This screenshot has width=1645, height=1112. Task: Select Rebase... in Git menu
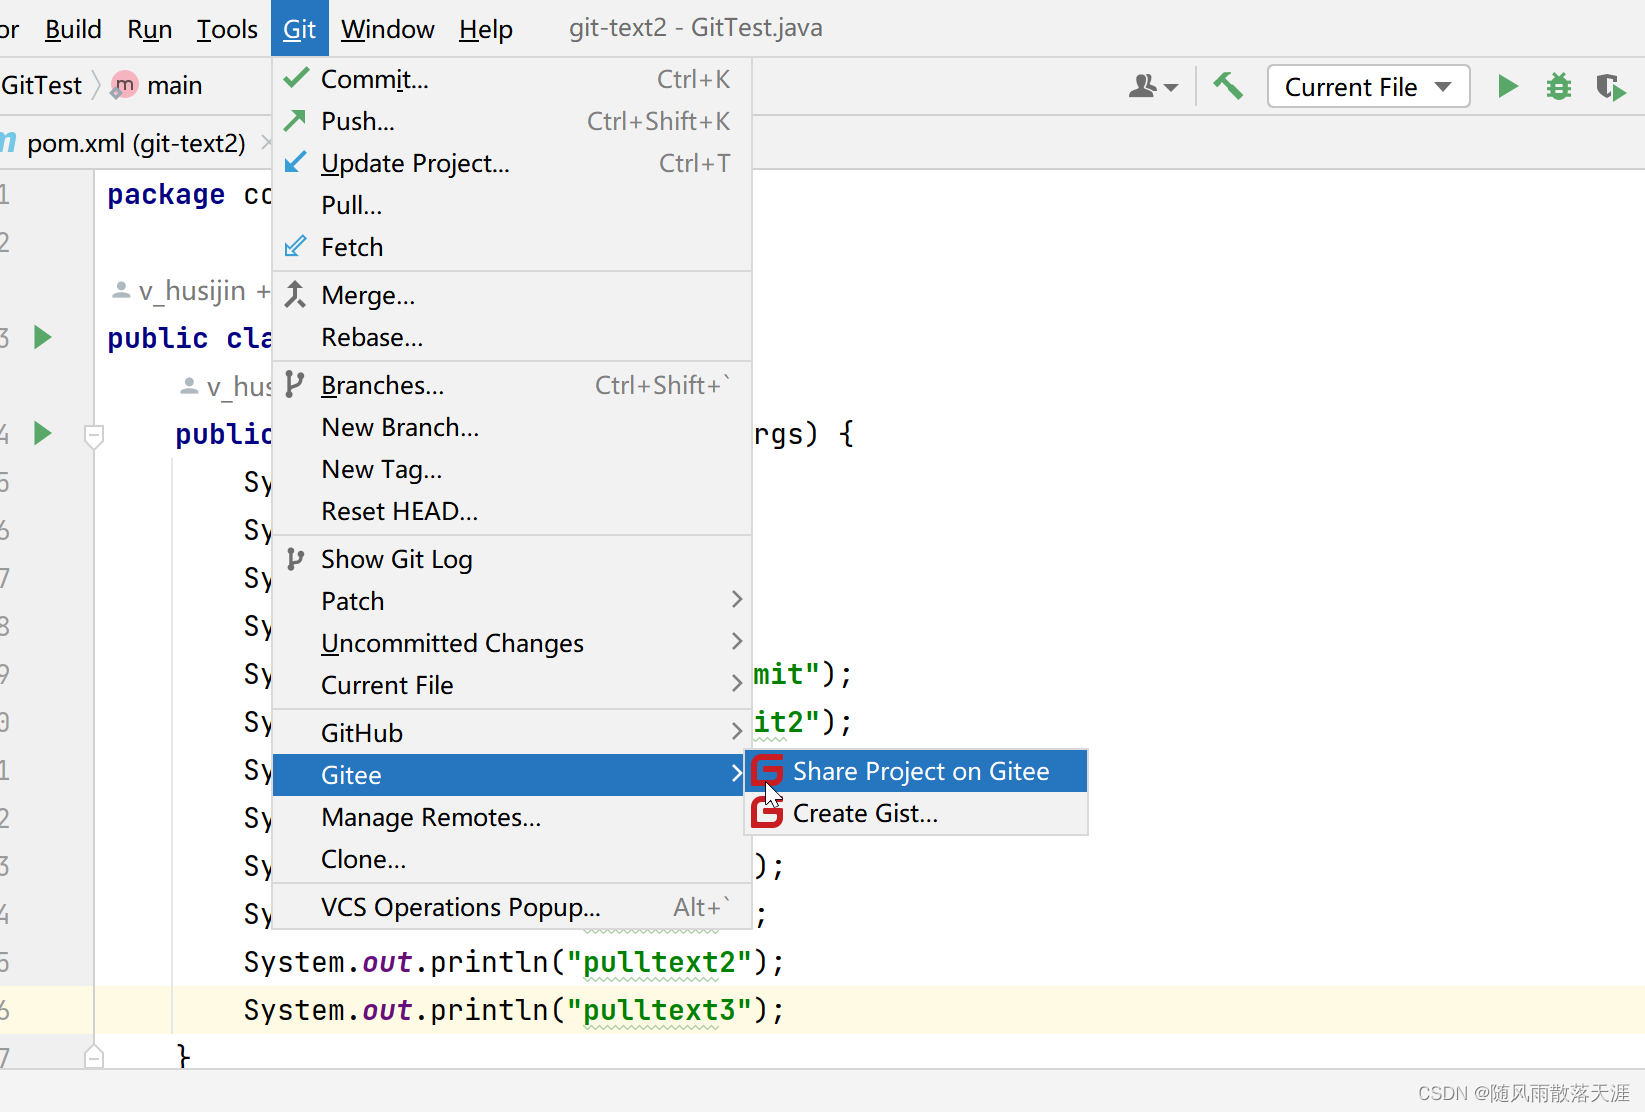[x=511, y=337]
